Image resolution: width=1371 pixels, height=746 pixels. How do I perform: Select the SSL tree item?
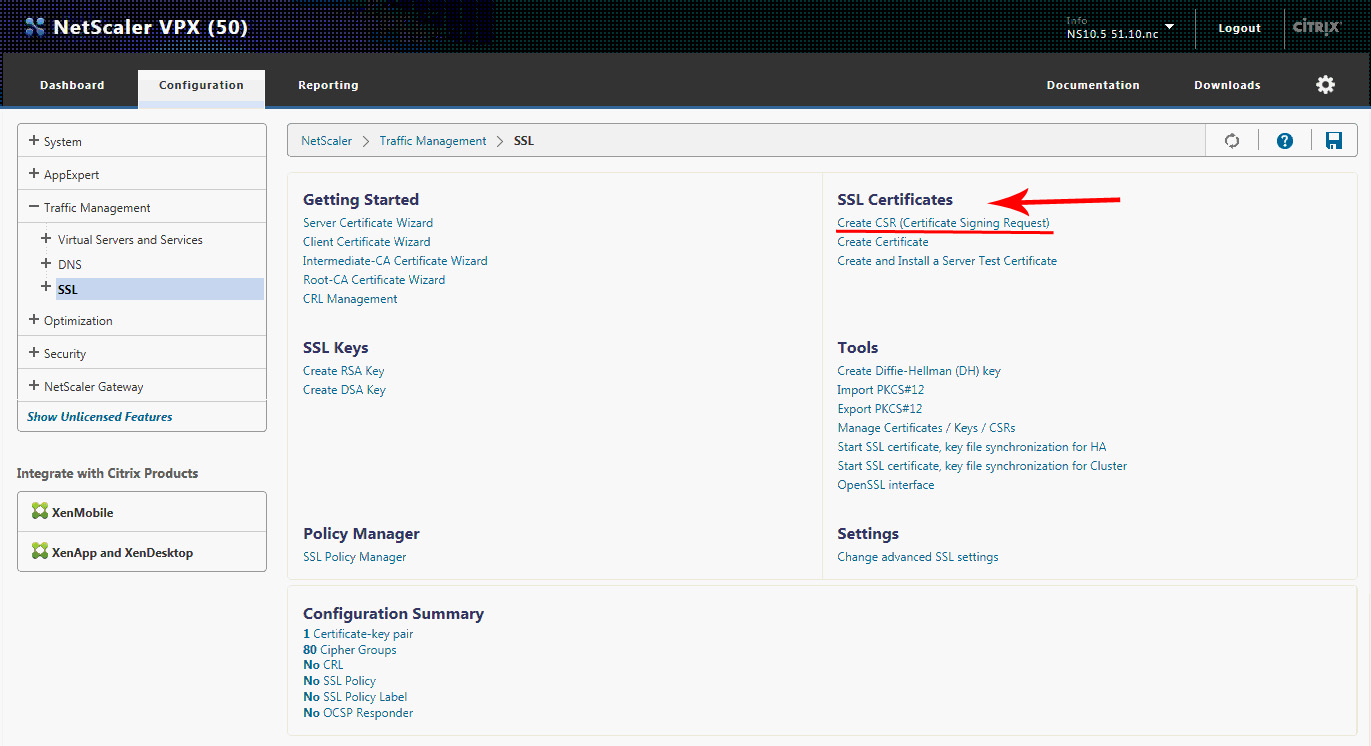[x=67, y=290]
